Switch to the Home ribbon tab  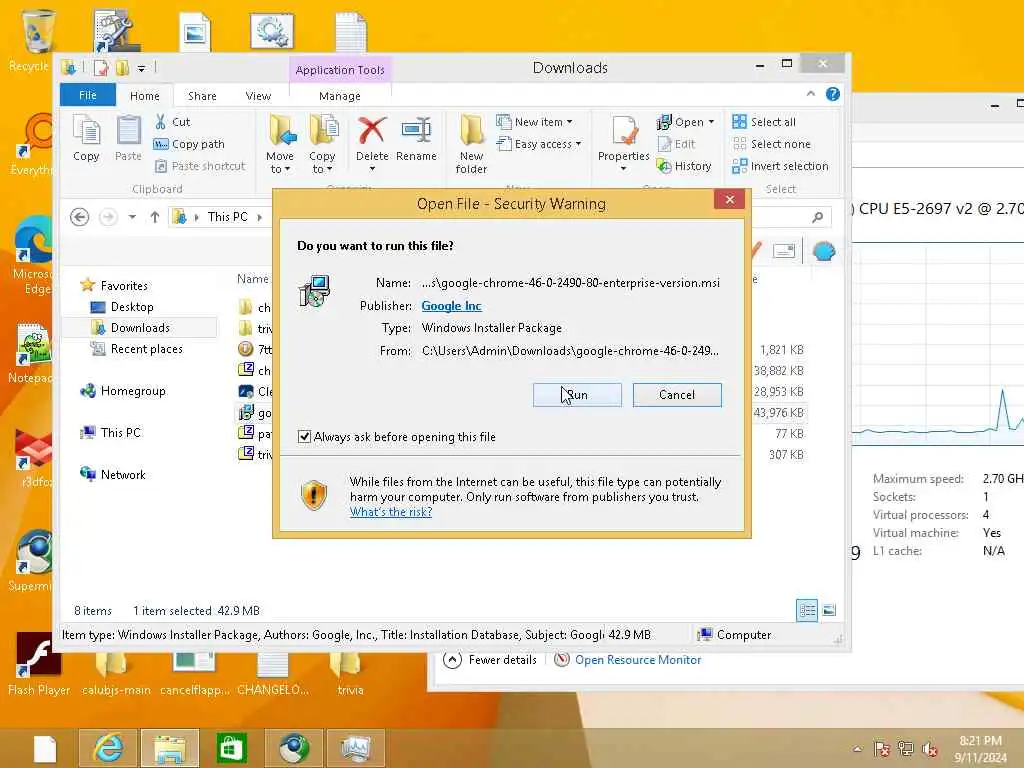click(x=144, y=95)
